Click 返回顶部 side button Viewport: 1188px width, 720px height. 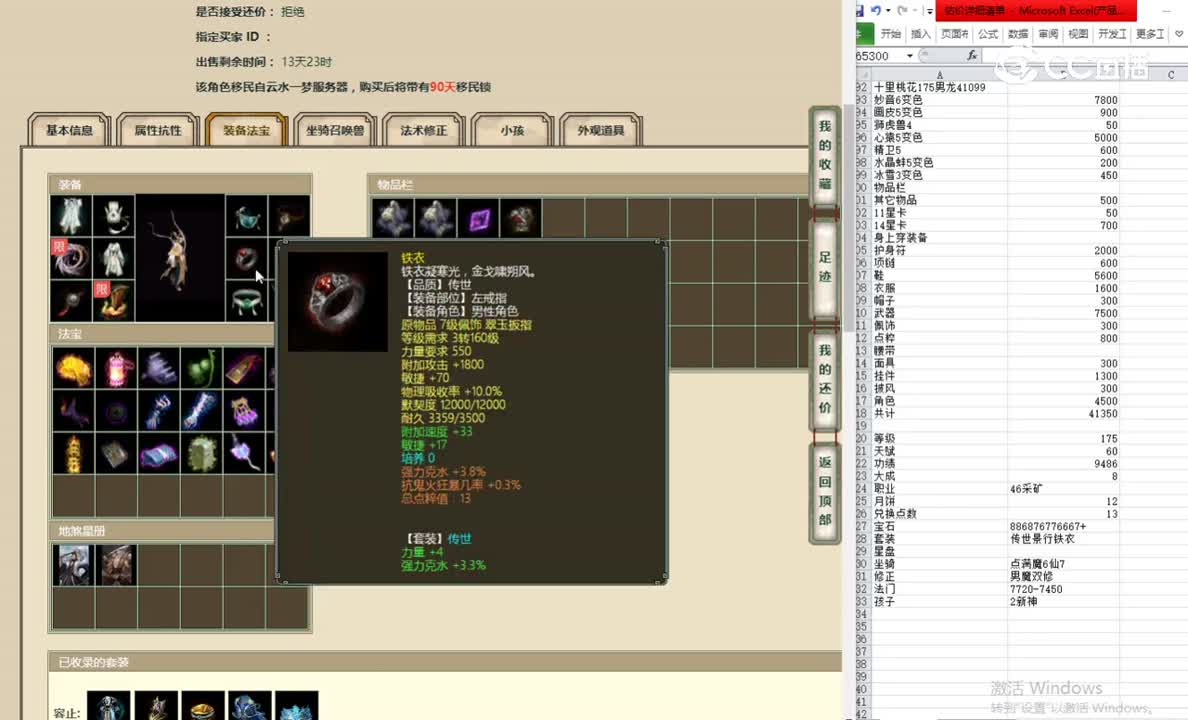pyautogui.click(x=825, y=491)
